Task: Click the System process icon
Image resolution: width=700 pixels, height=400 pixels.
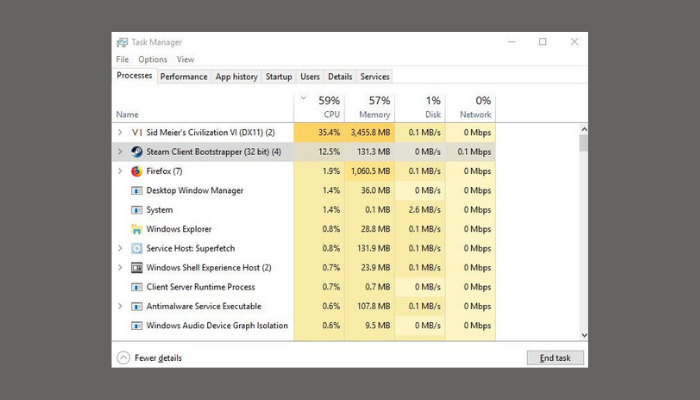Action: 137,210
